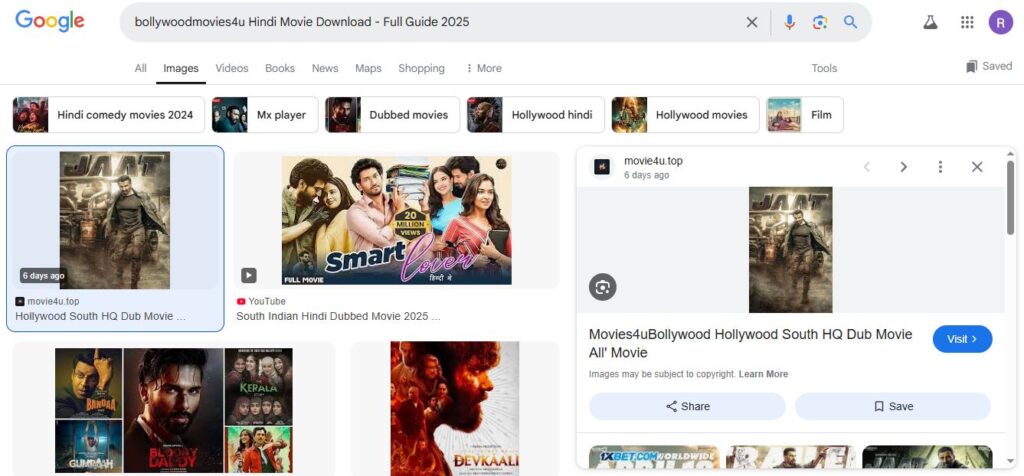Open the JAAT poster result thumbnail
The width and height of the screenshot is (1024, 476).
(x=115, y=221)
